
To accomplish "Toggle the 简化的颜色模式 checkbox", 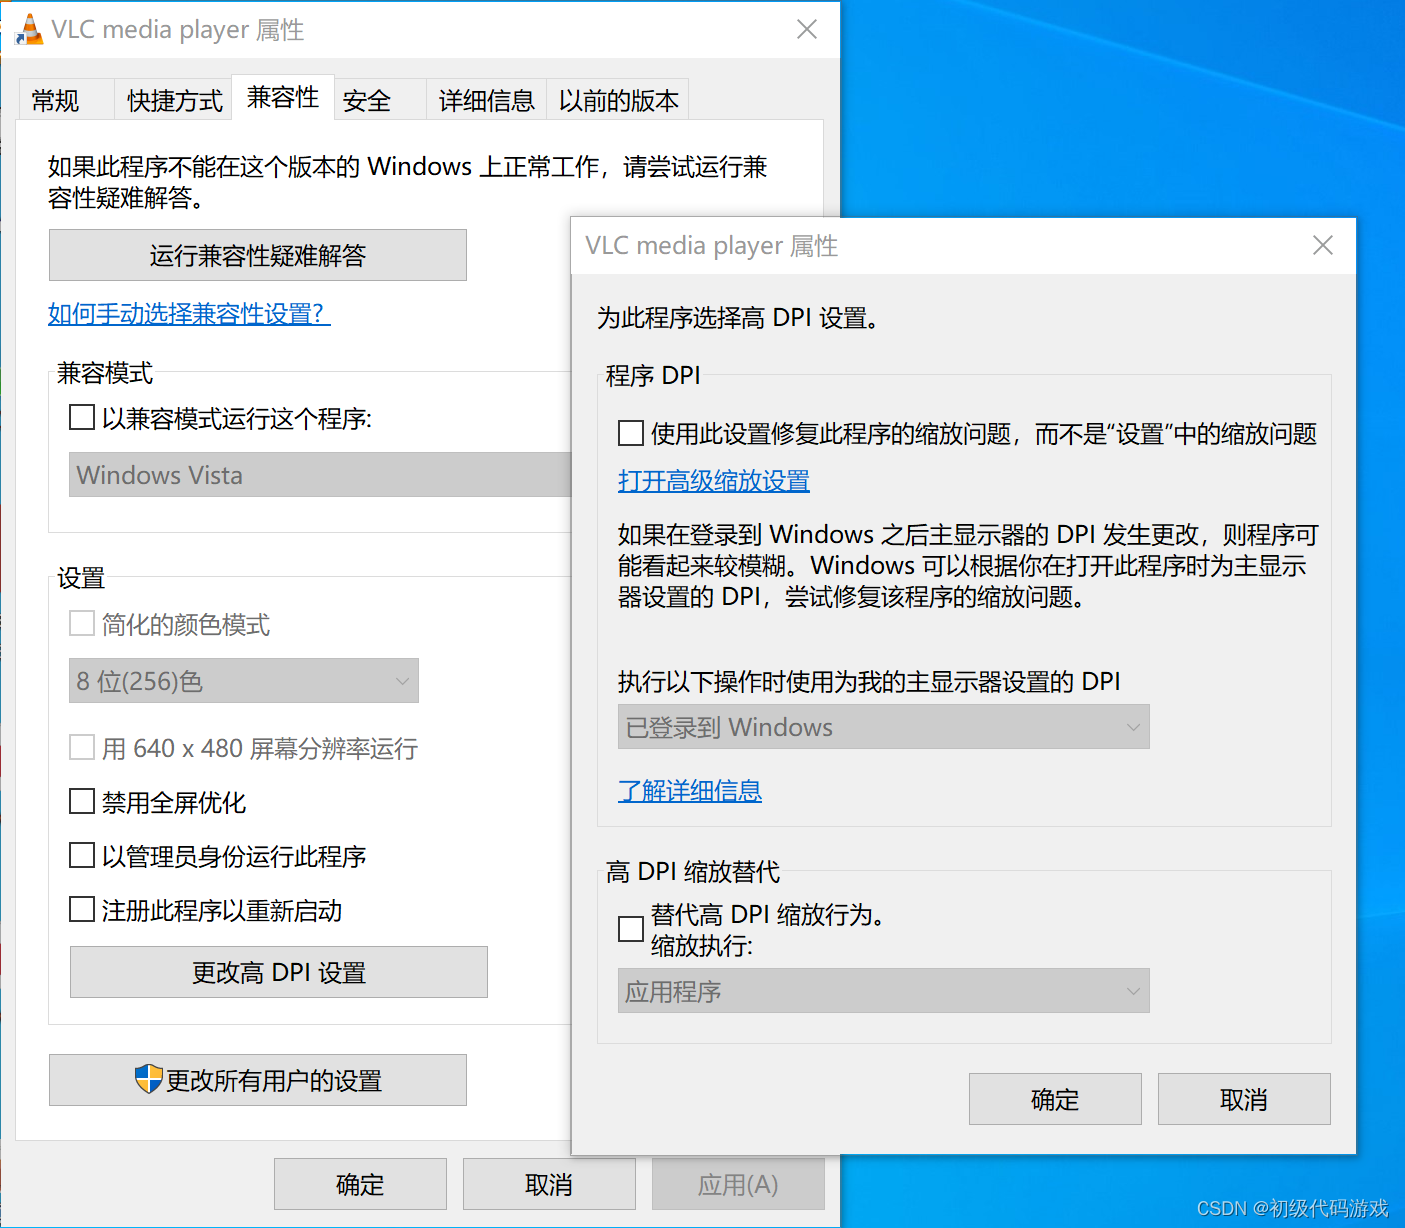I will (82, 624).
